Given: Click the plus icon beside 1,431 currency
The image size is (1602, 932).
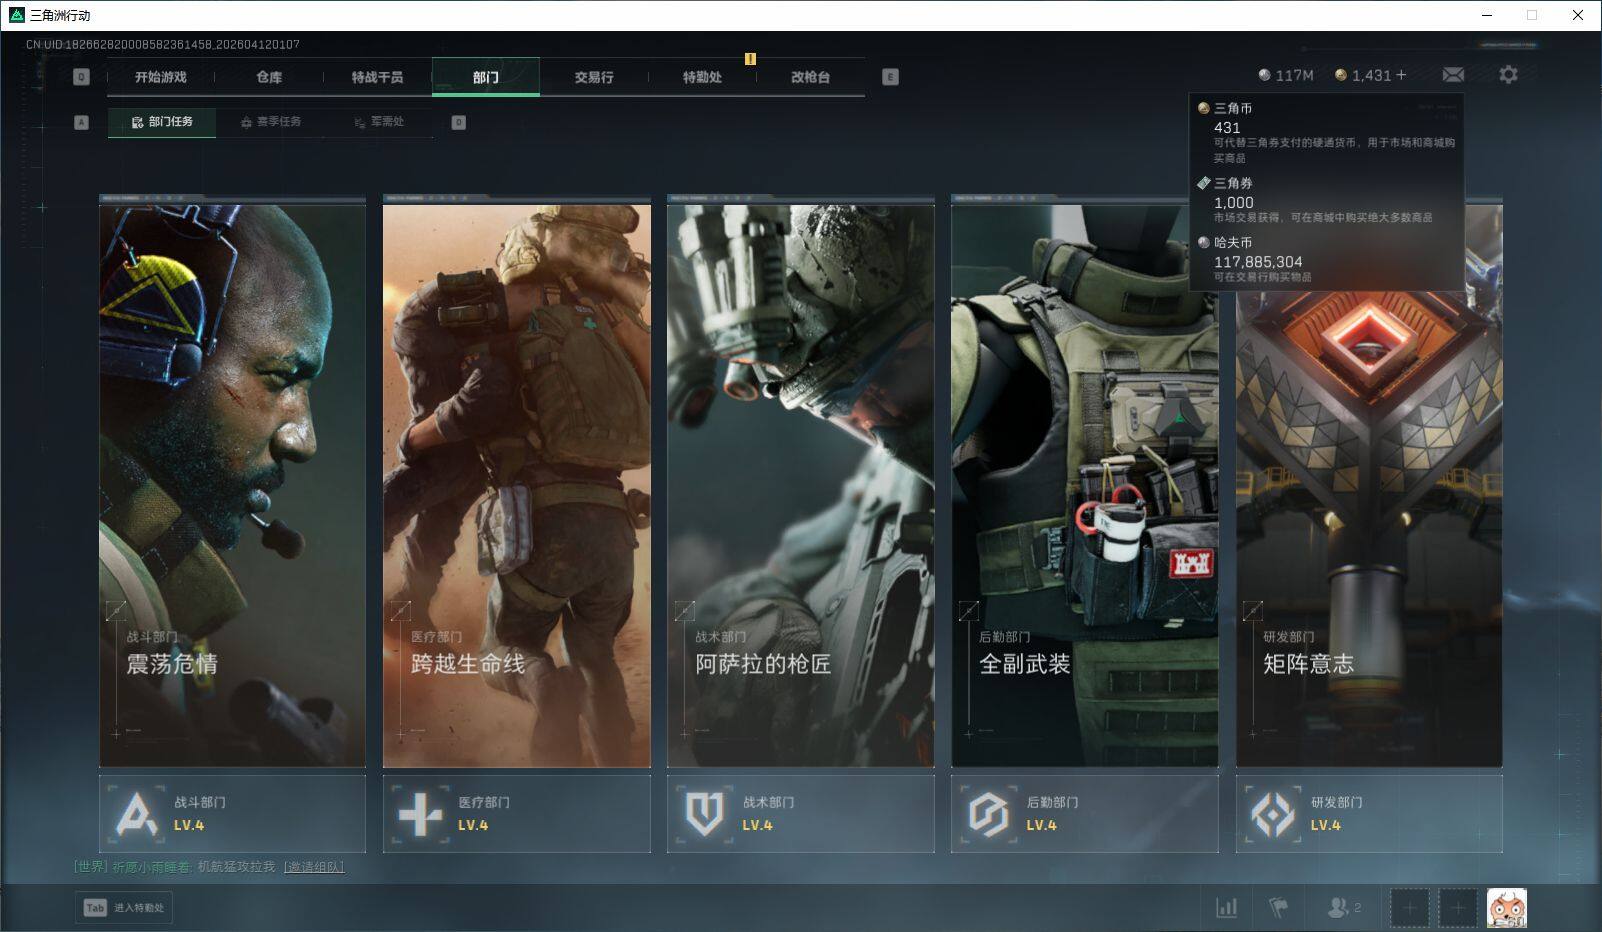Looking at the screenshot, I should click(x=1401, y=75).
